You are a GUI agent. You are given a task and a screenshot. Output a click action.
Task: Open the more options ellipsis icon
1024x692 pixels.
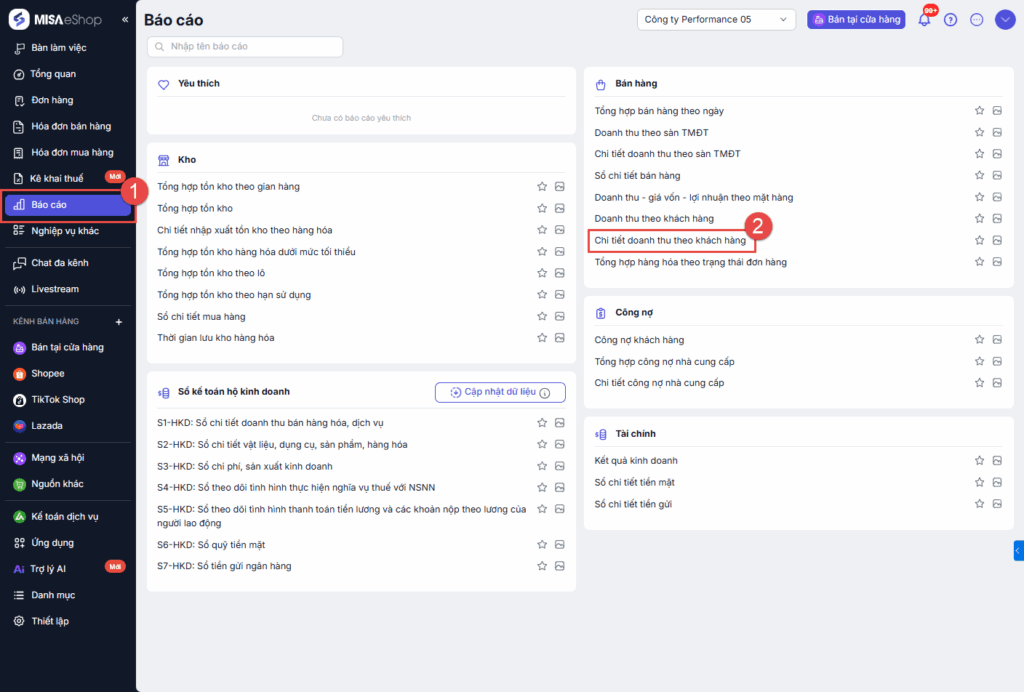click(977, 20)
